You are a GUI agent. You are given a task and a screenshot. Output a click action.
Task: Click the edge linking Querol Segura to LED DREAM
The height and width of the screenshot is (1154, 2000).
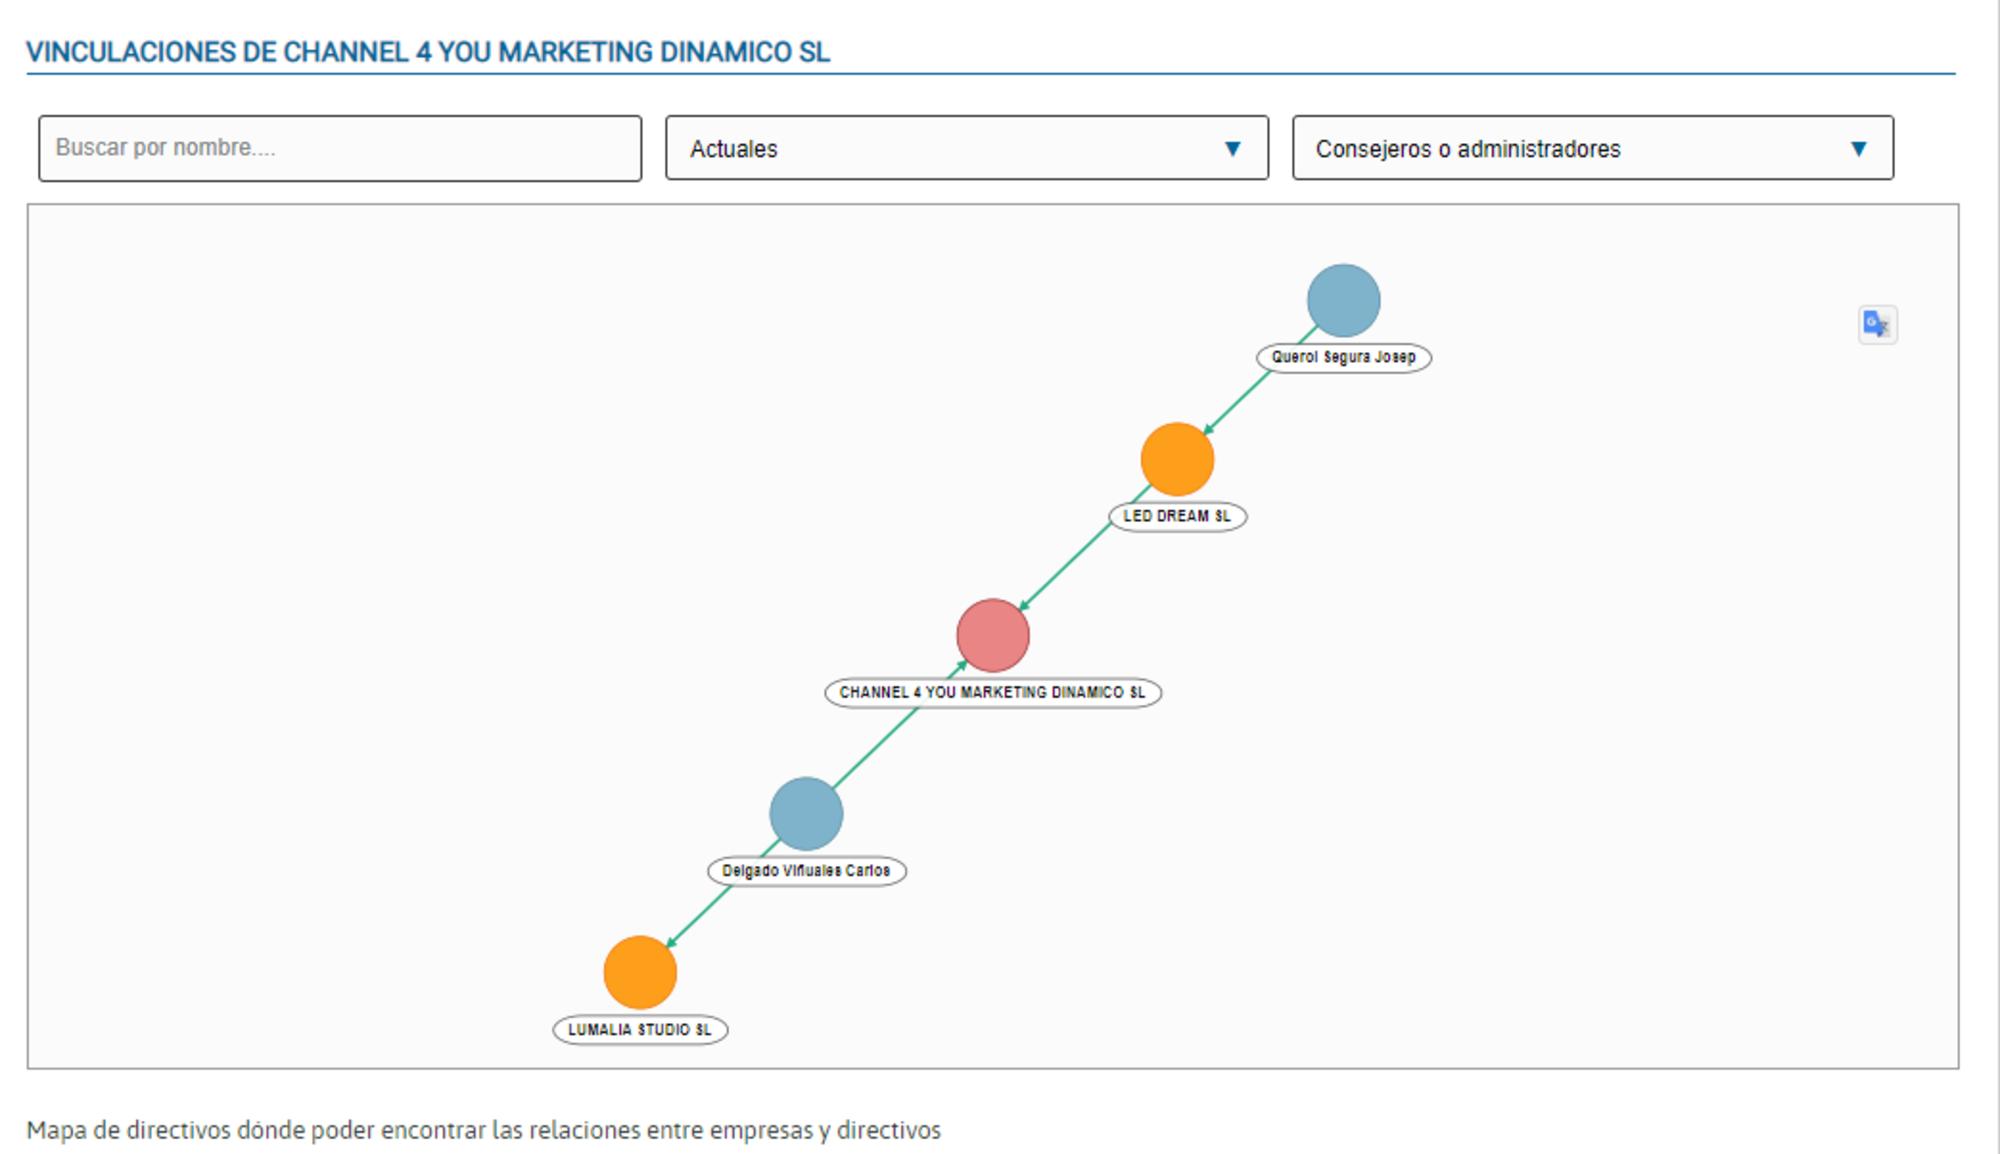pos(1238,401)
